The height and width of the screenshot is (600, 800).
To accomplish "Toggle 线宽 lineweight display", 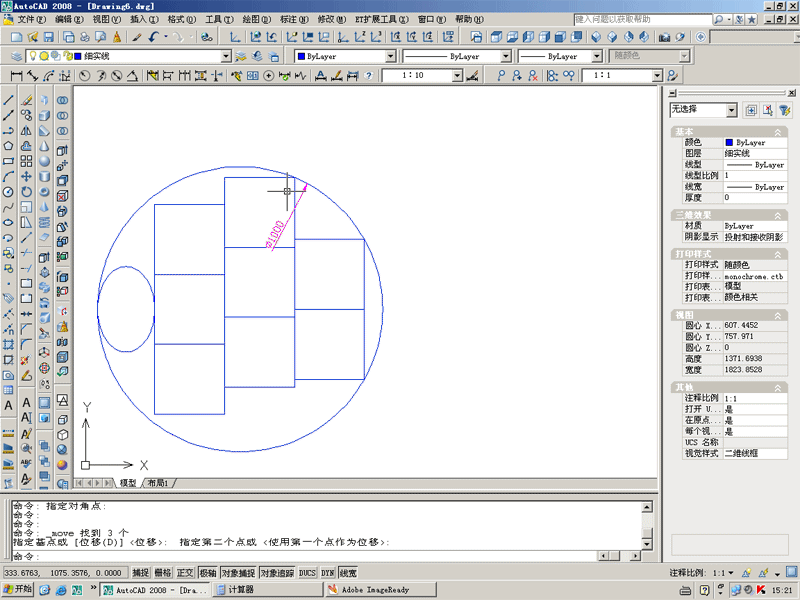I will [348, 573].
